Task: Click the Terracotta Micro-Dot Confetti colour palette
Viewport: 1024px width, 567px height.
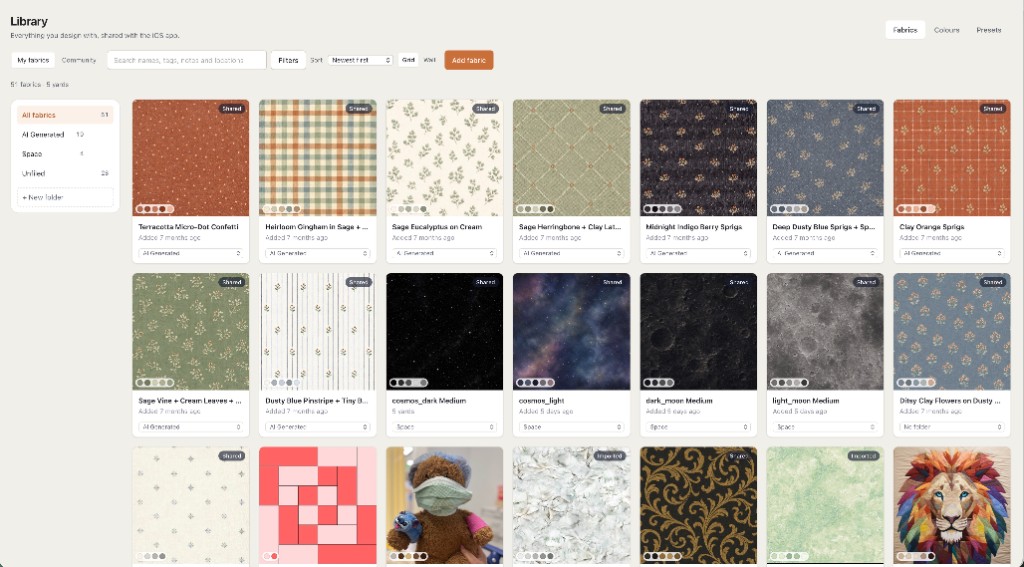Action: pos(155,209)
